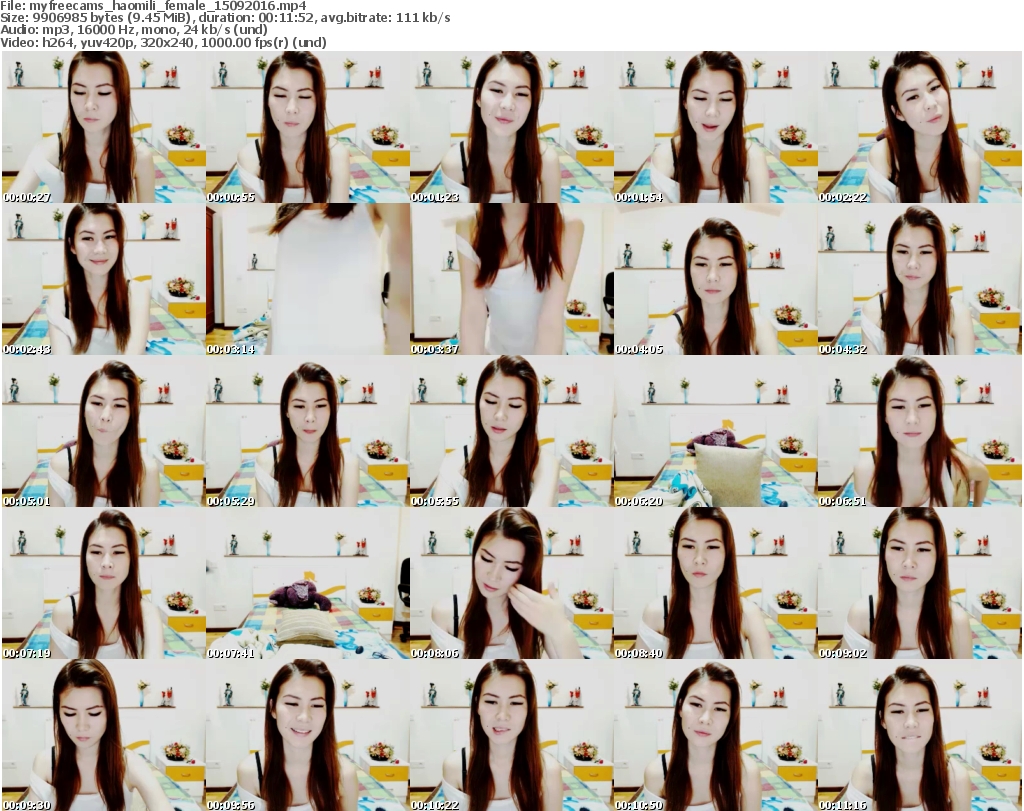Select the frame marked 00:04:32
Screen dimensions: 1024x811
coord(920,279)
